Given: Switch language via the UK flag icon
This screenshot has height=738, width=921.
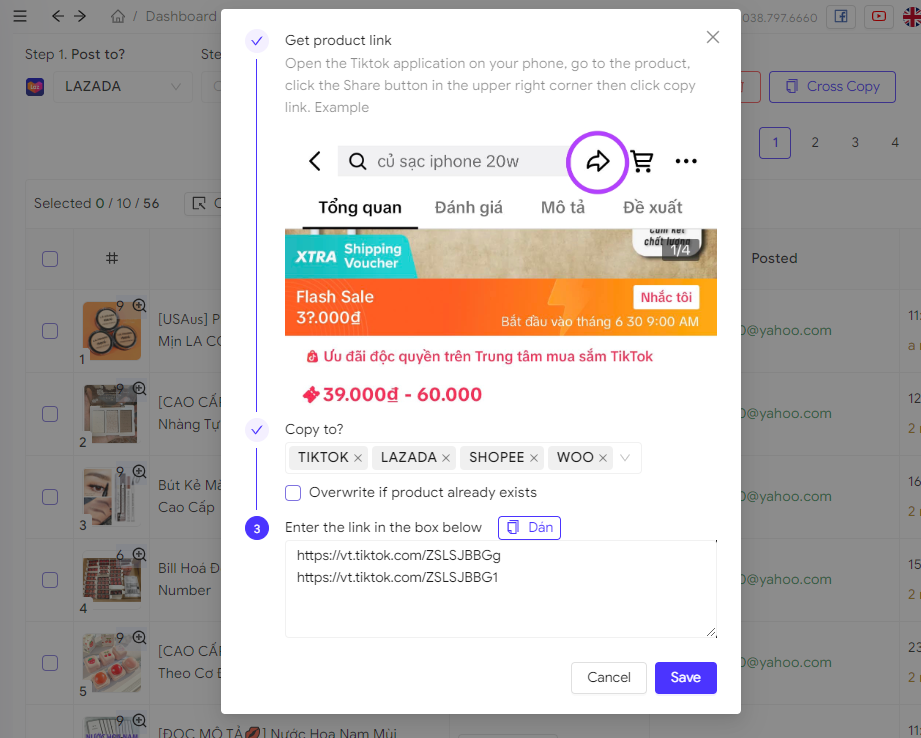Looking at the screenshot, I should (x=912, y=16).
